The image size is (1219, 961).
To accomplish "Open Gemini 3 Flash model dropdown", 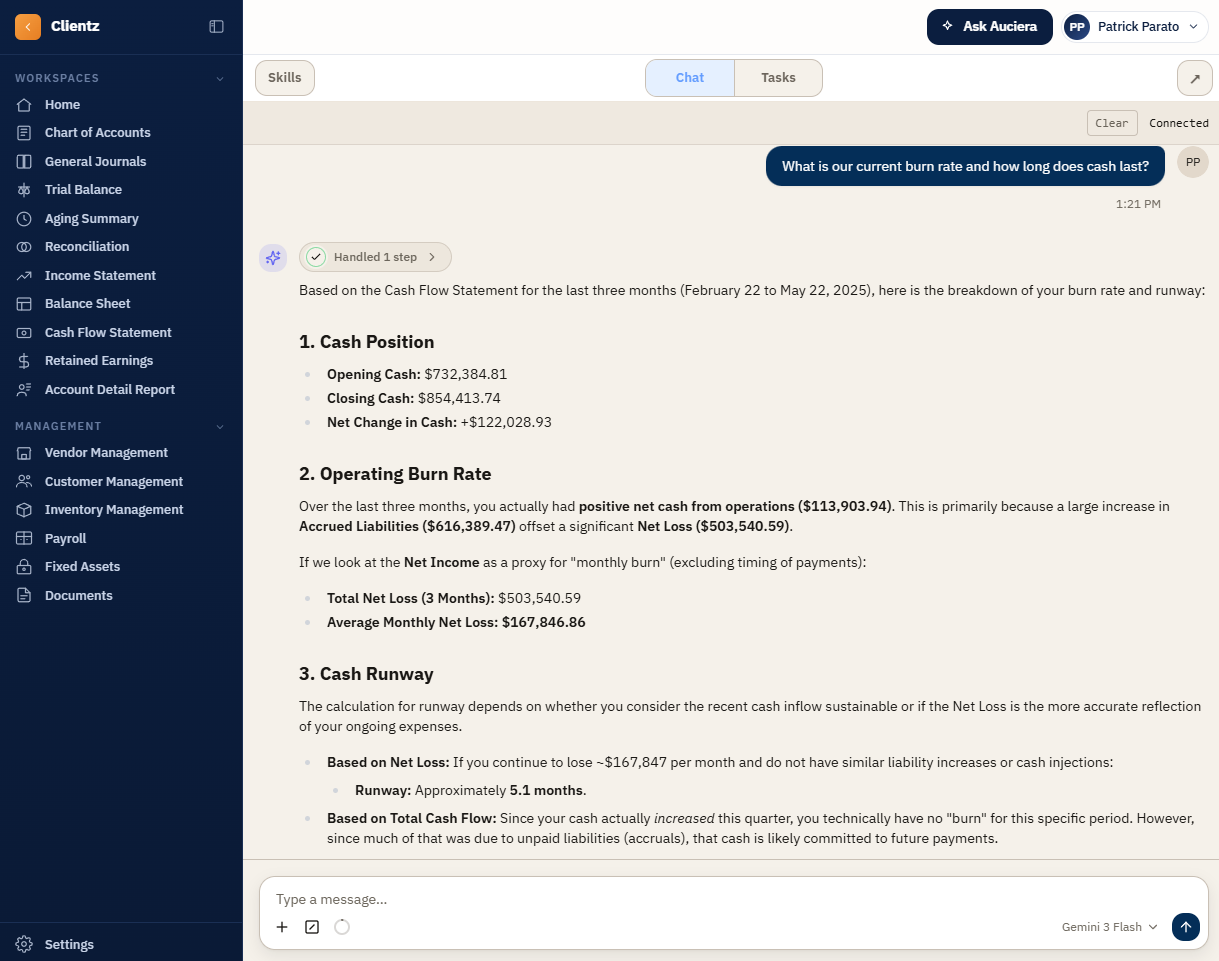I will [1110, 927].
